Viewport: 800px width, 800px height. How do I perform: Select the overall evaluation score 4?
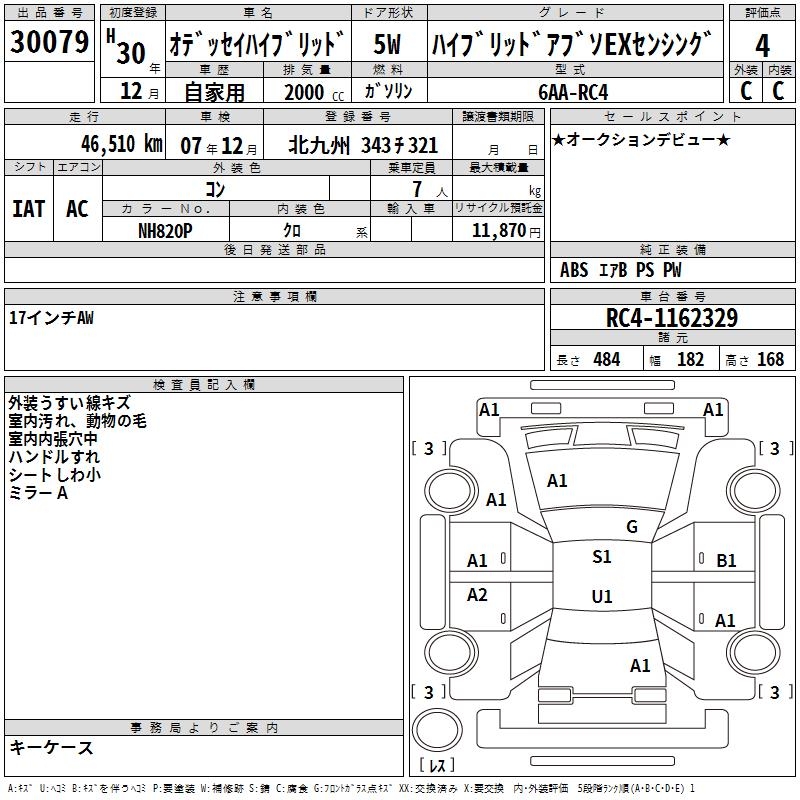[x=762, y=45]
